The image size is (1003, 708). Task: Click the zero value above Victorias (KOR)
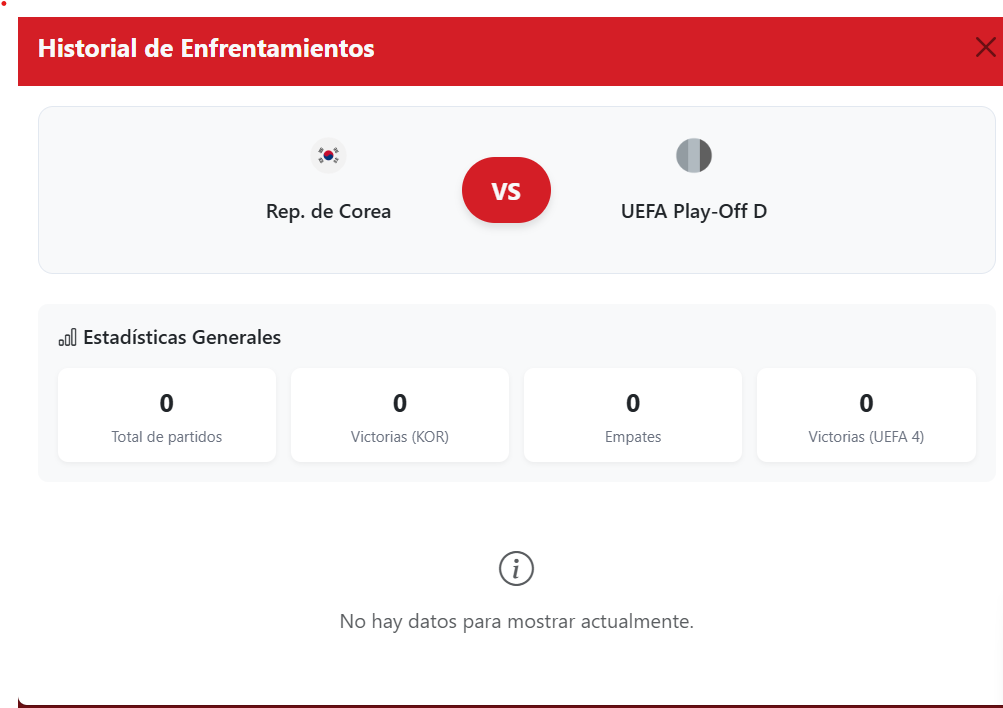pos(400,403)
